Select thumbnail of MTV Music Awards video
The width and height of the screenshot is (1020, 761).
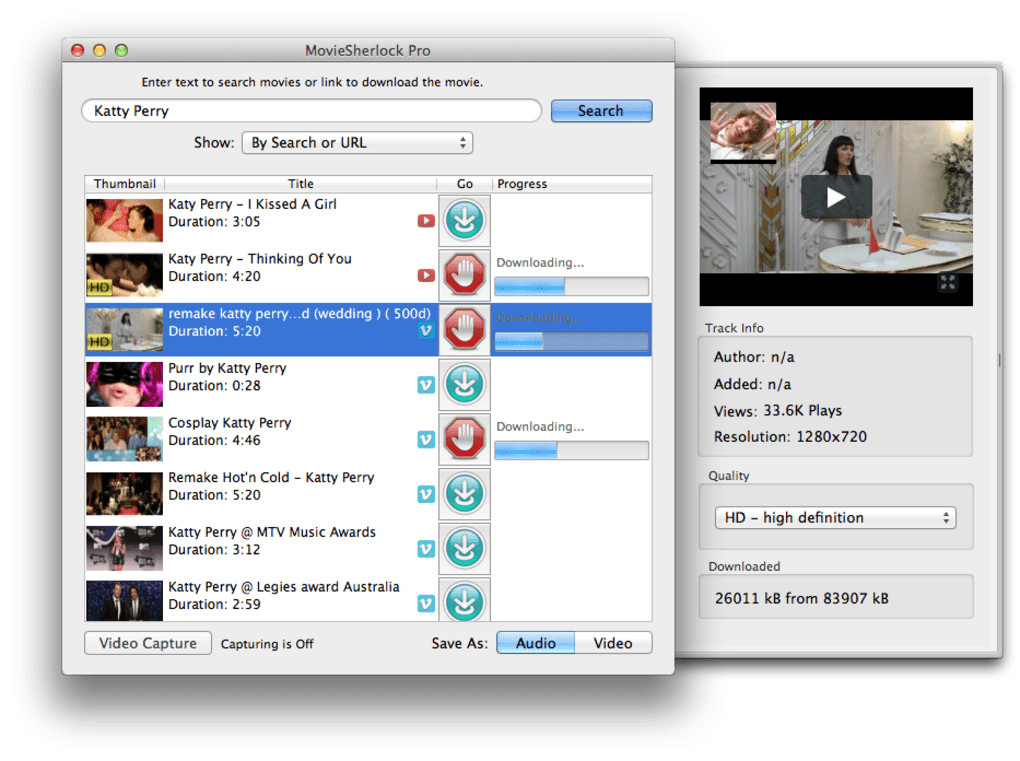point(124,548)
